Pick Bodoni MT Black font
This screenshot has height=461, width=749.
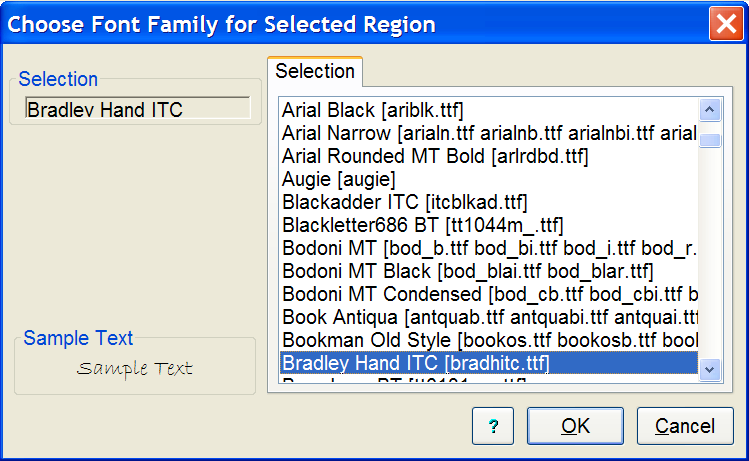click(468, 270)
